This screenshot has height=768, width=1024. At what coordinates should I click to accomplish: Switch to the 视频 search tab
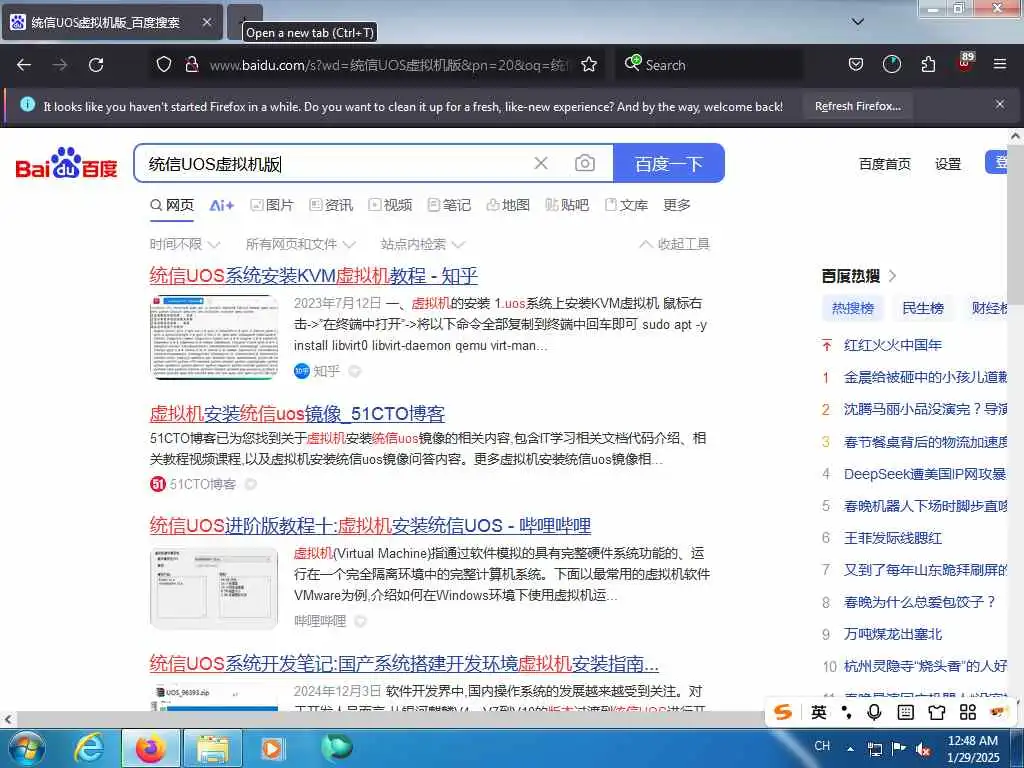pyautogui.click(x=390, y=205)
